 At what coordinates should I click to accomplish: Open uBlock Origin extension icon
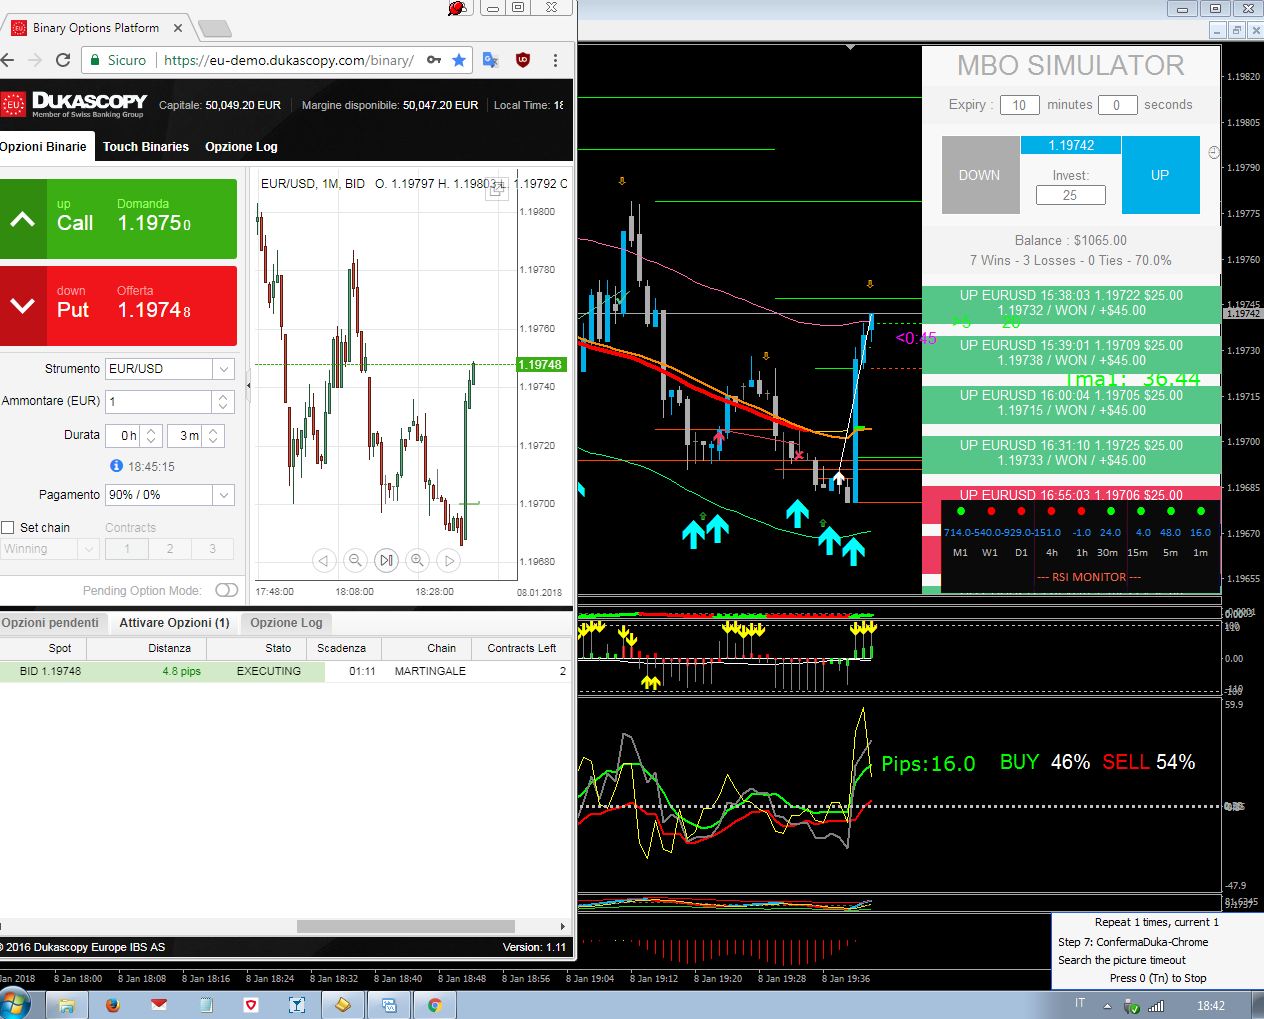[522, 60]
